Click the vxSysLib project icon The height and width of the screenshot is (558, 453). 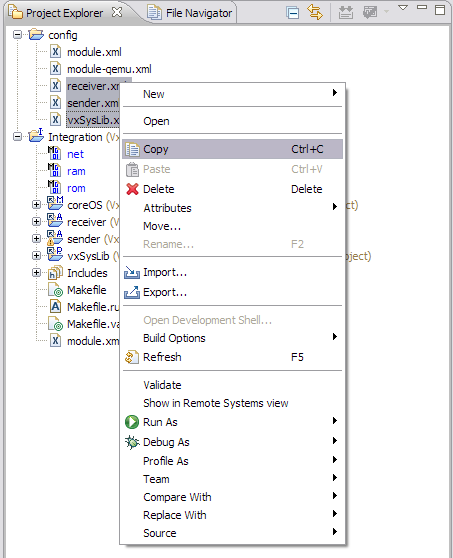click(55, 254)
